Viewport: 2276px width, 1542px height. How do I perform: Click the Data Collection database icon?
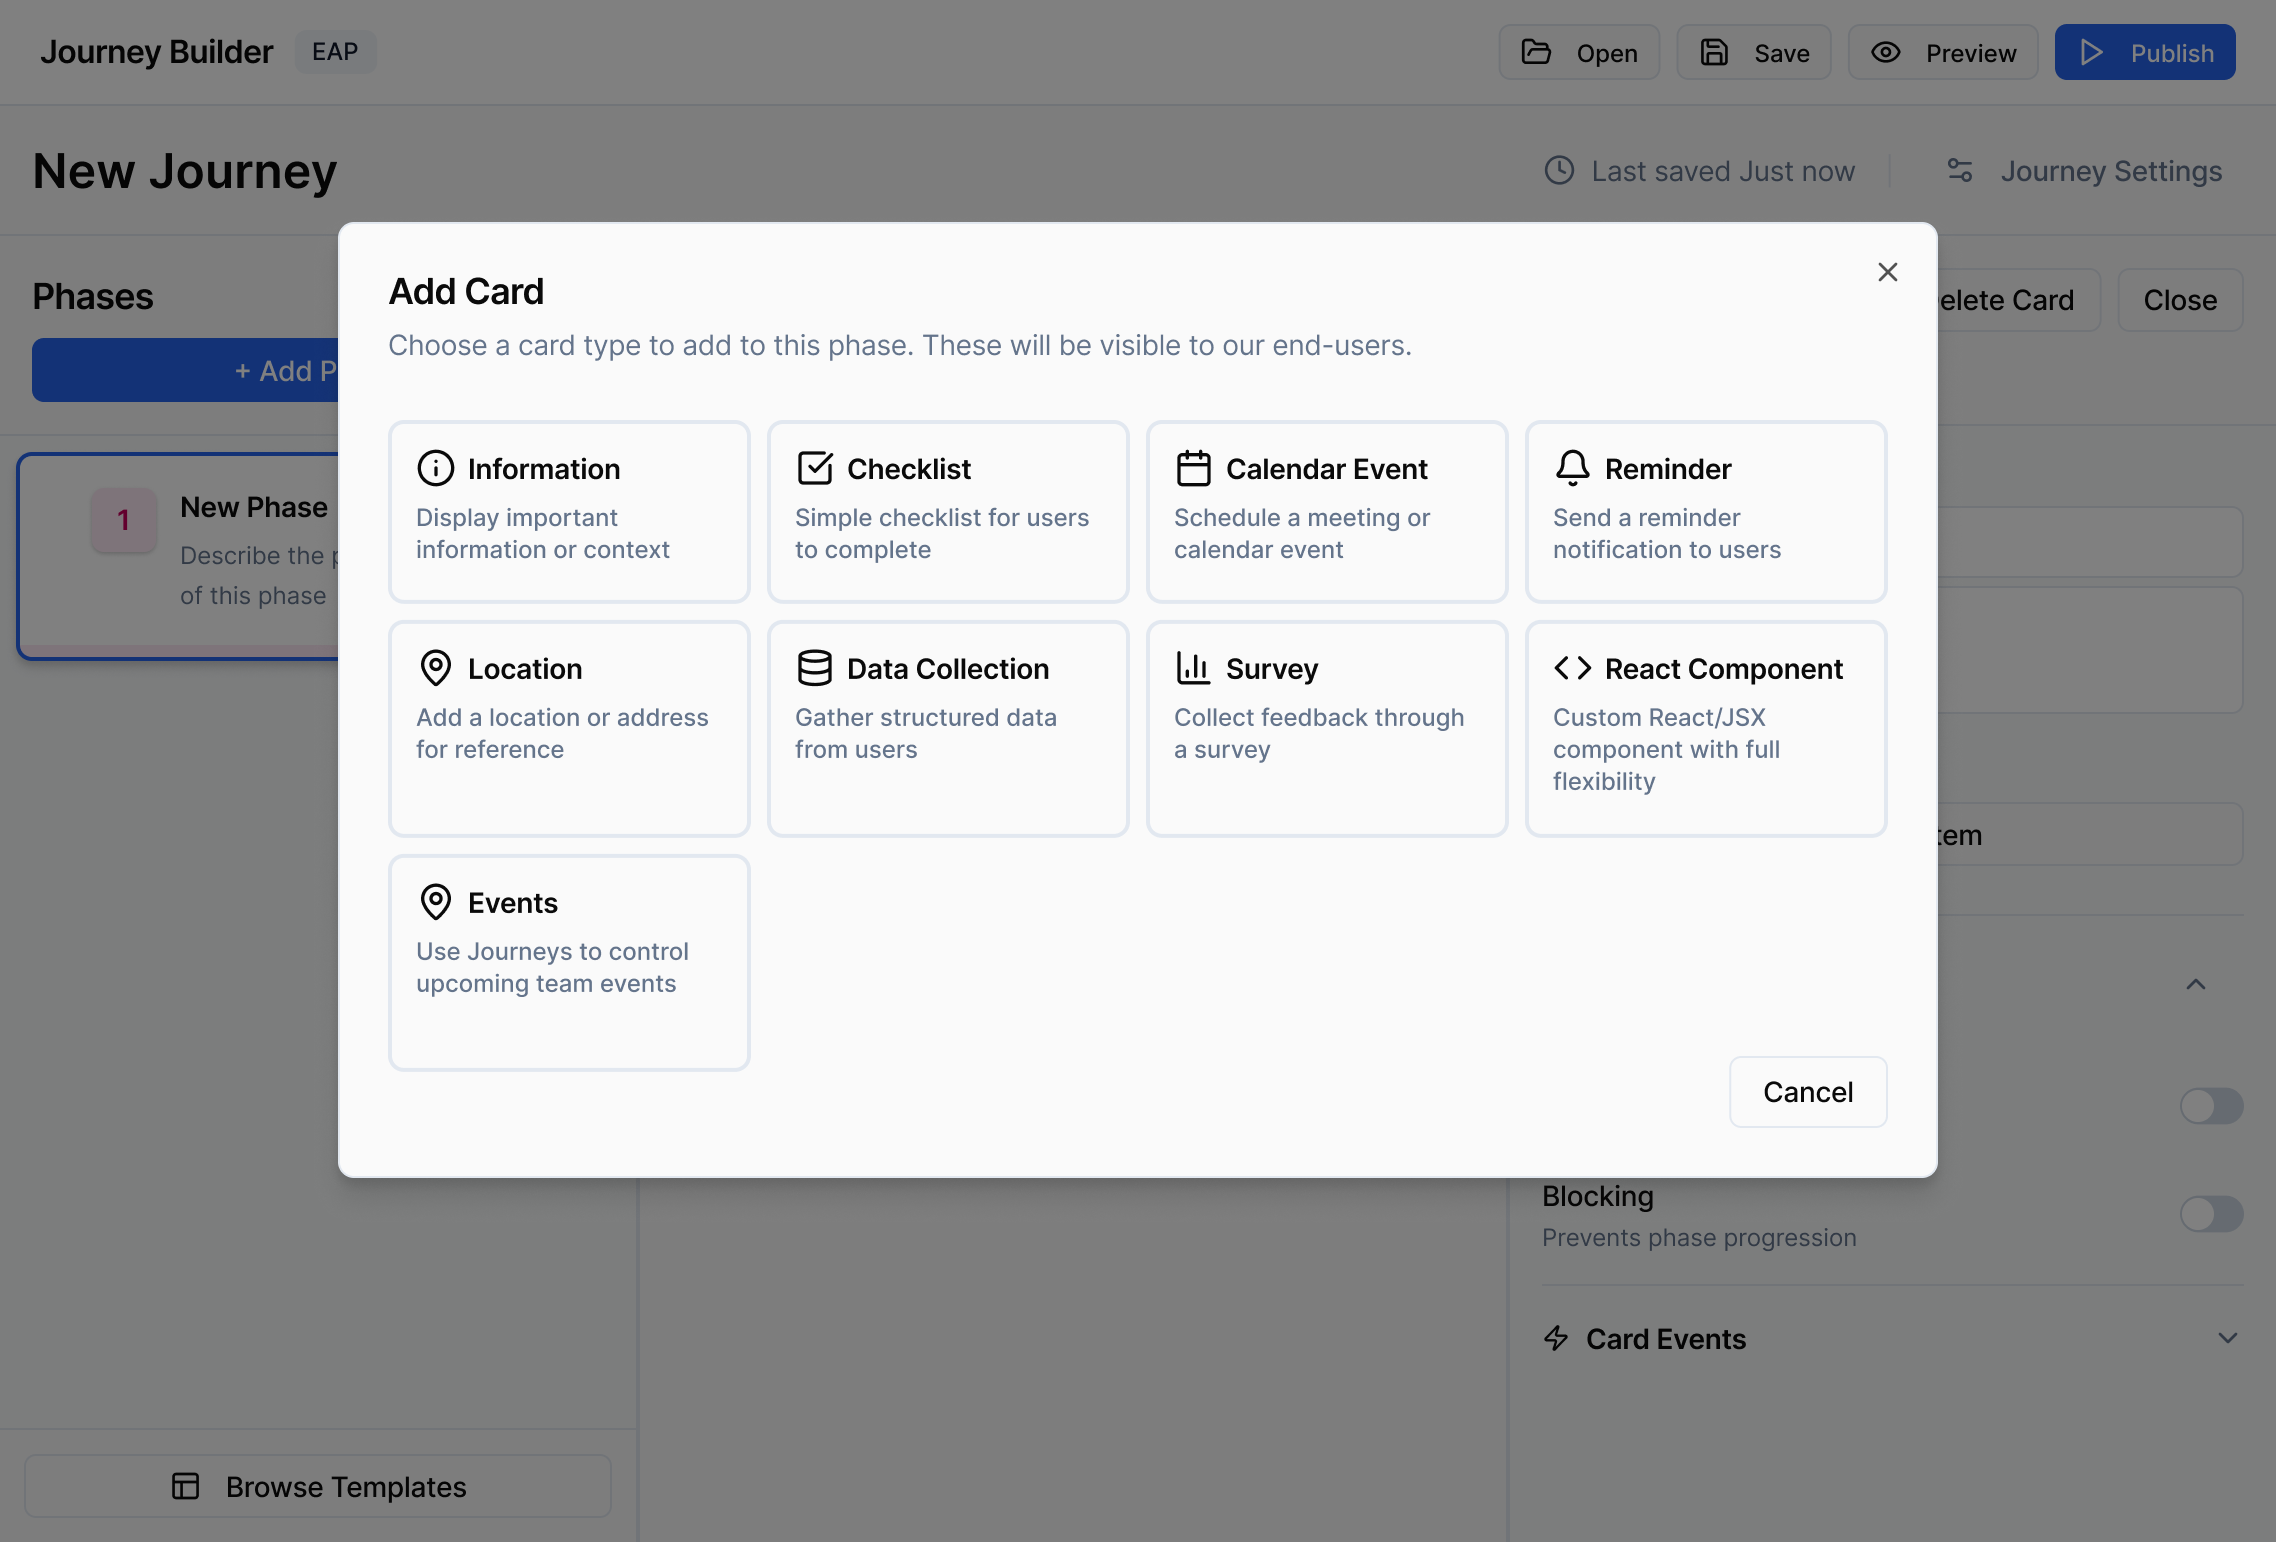814,668
